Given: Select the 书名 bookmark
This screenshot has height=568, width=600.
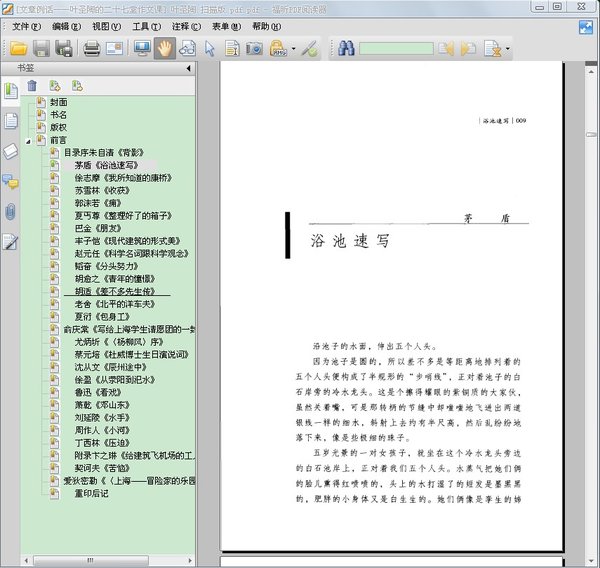Looking at the screenshot, I should [59, 115].
